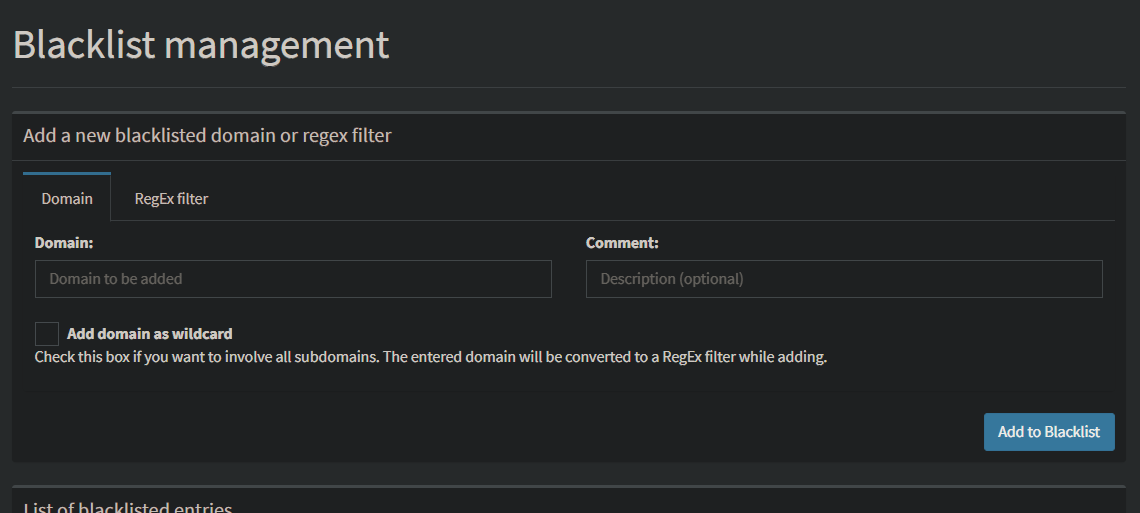Focus the Domain to be added field

[293, 279]
